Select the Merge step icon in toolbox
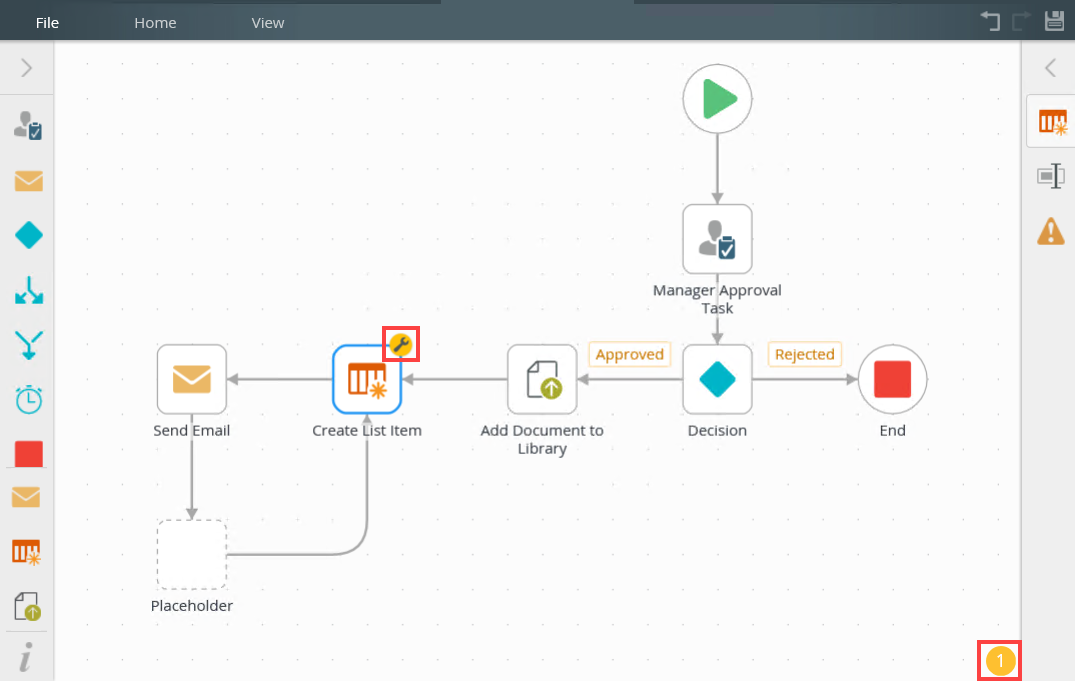Image resolution: width=1075 pixels, height=681 pixels. pos(28,345)
